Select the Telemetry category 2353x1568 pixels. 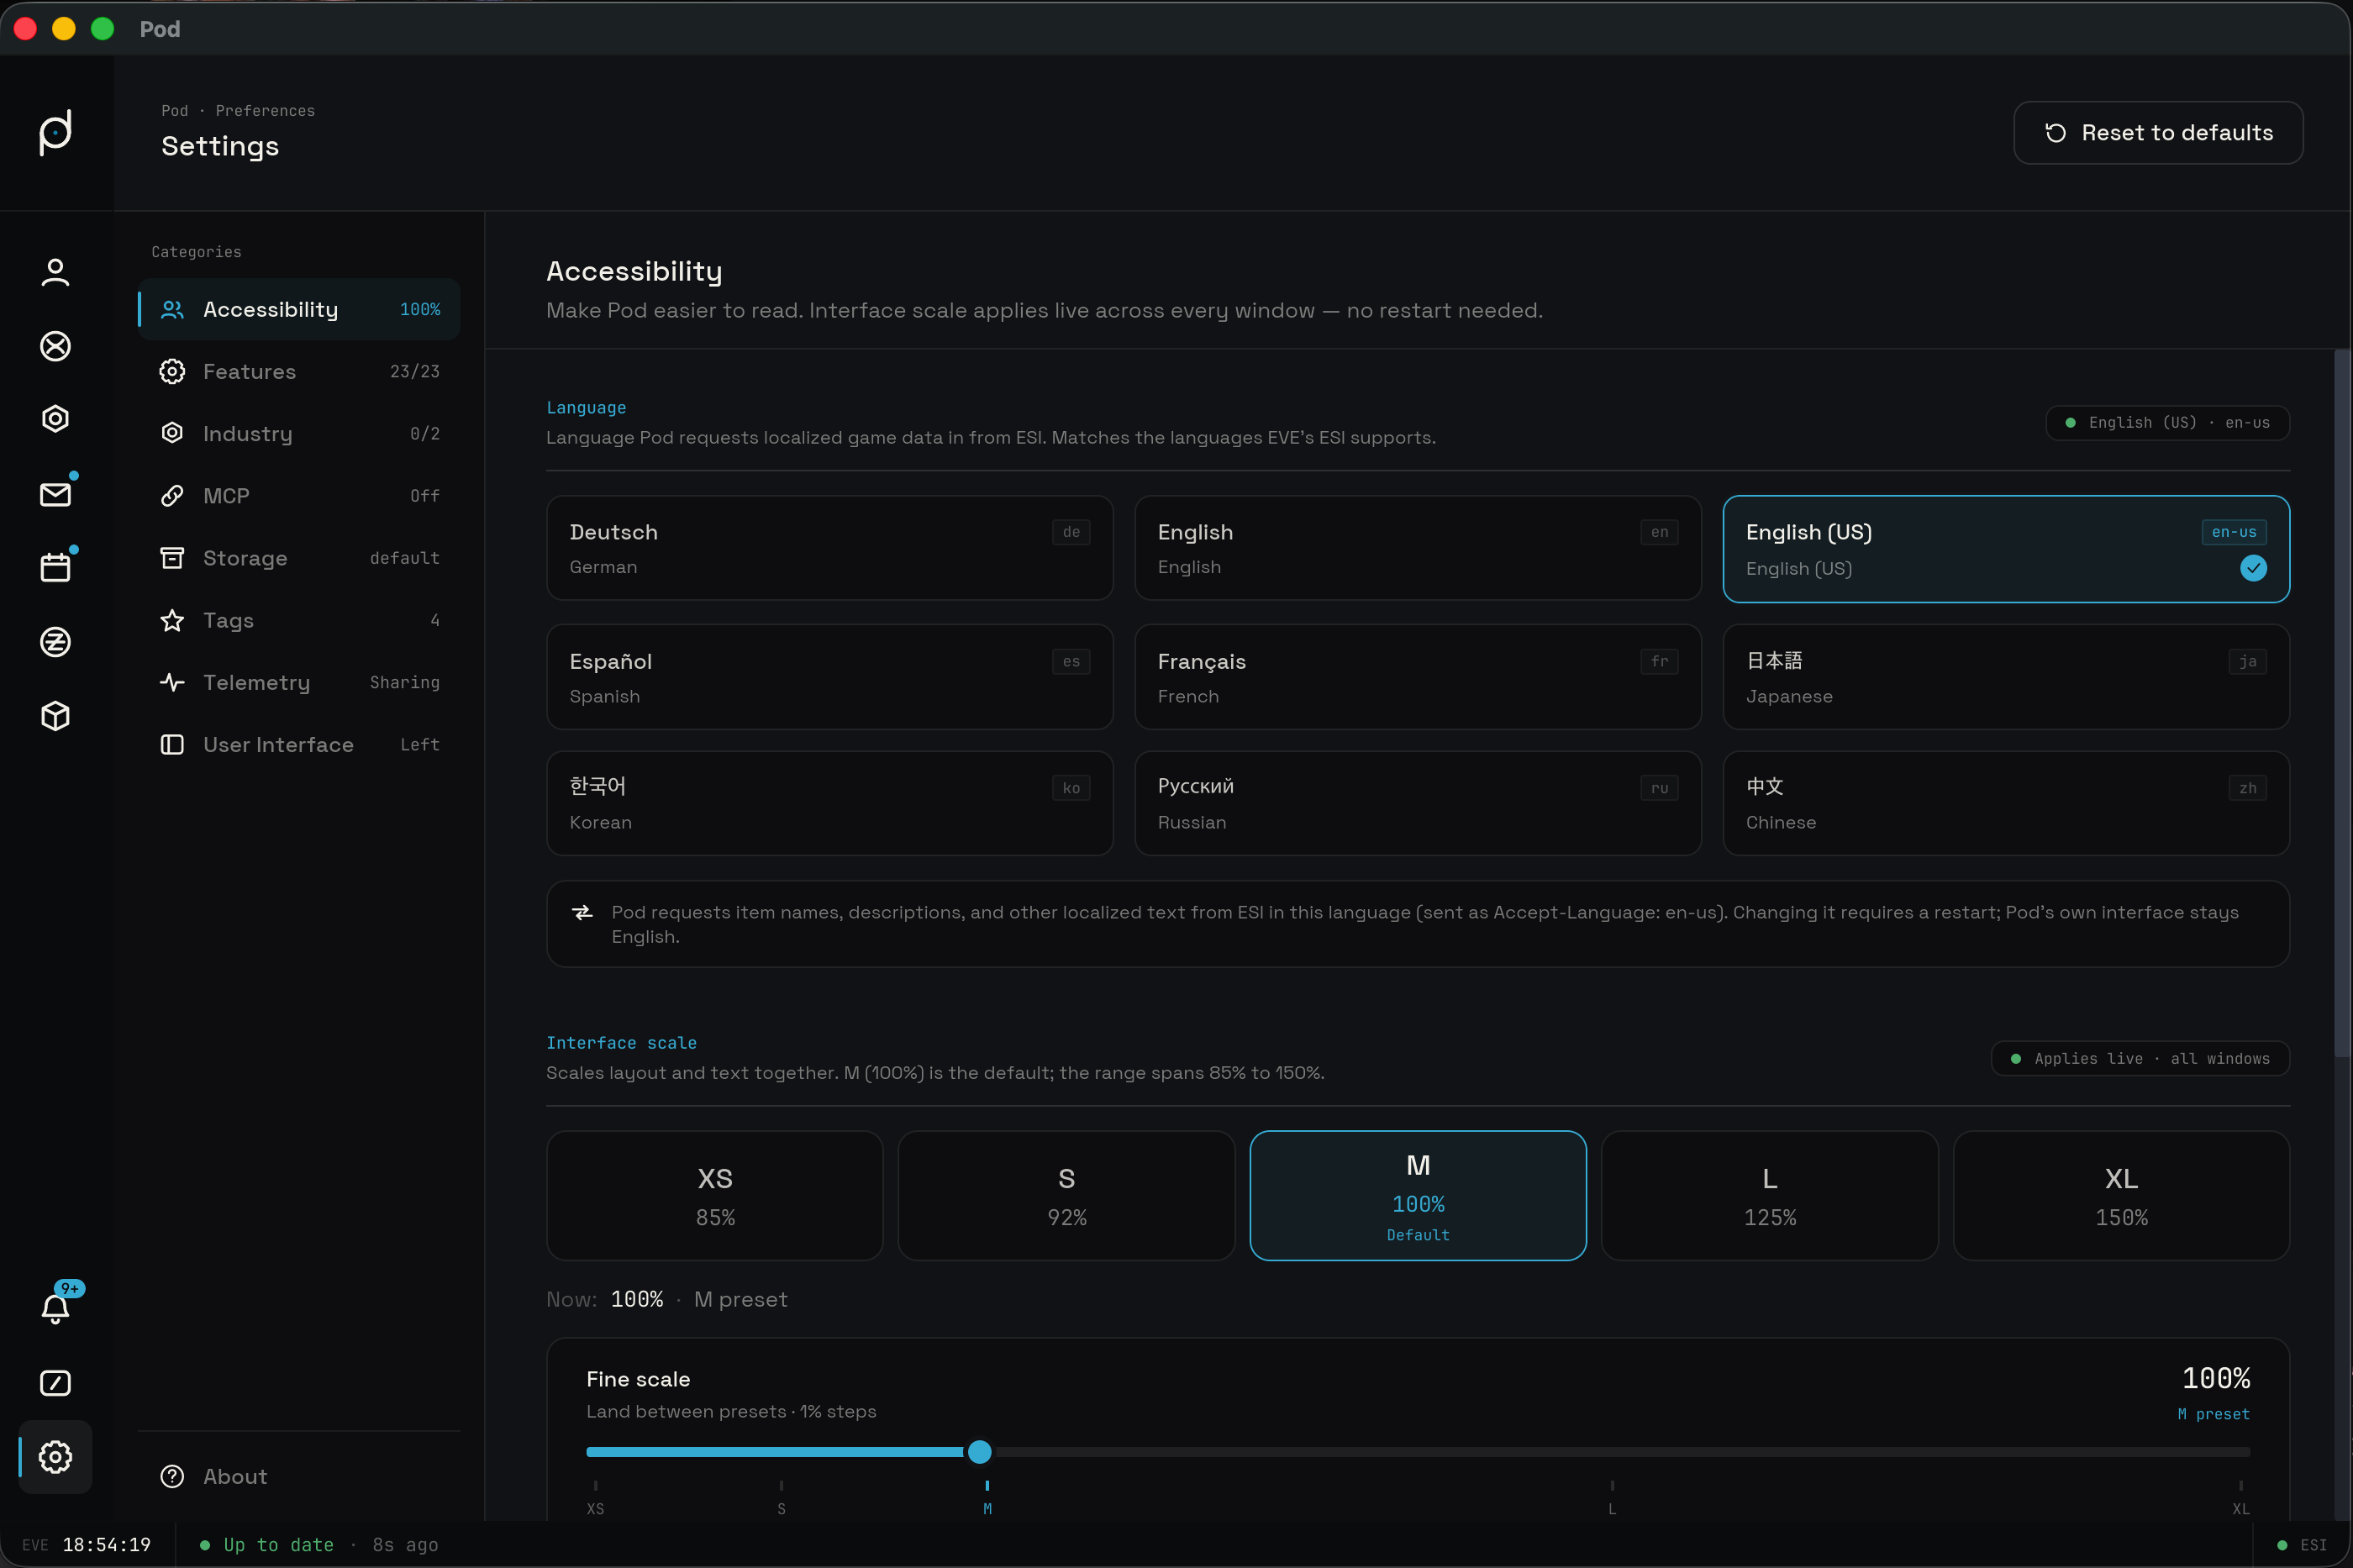click(299, 683)
